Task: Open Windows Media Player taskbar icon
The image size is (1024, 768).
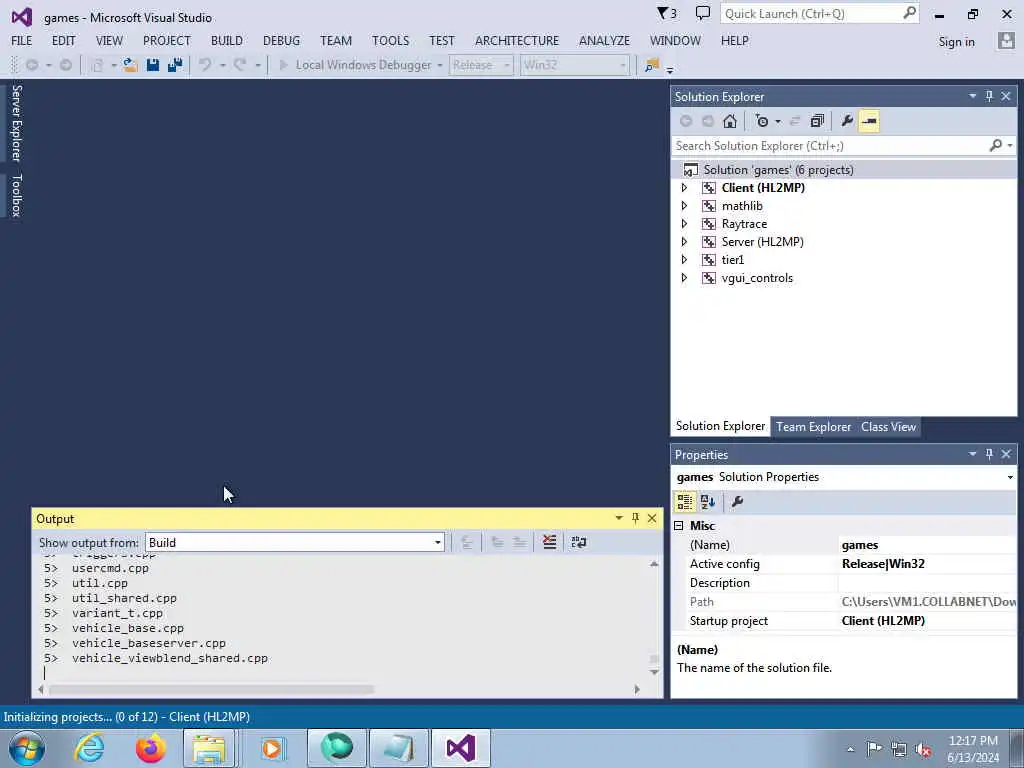Action: [x=272, y=748]
